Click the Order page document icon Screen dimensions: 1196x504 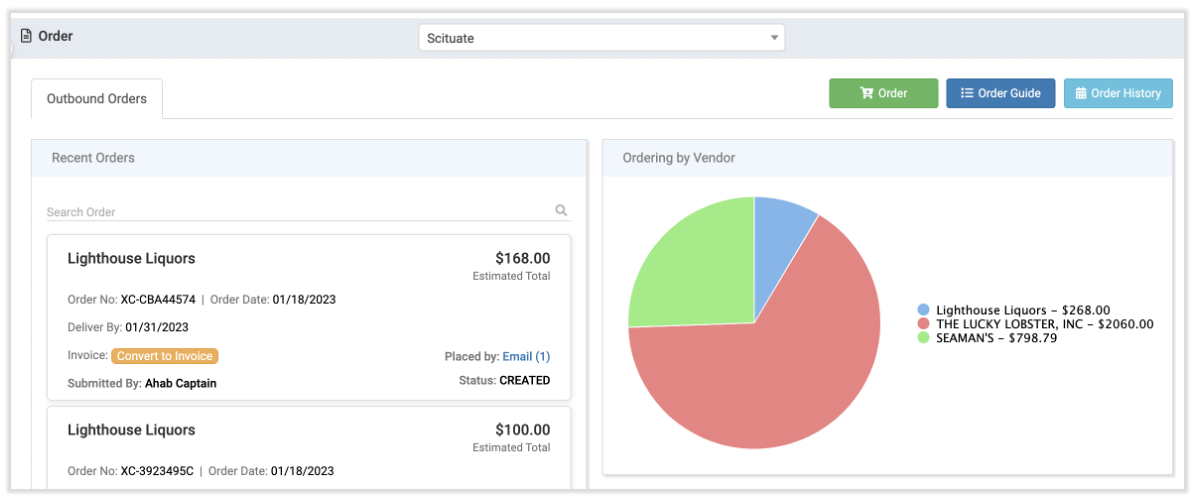(x=26, y=36)
